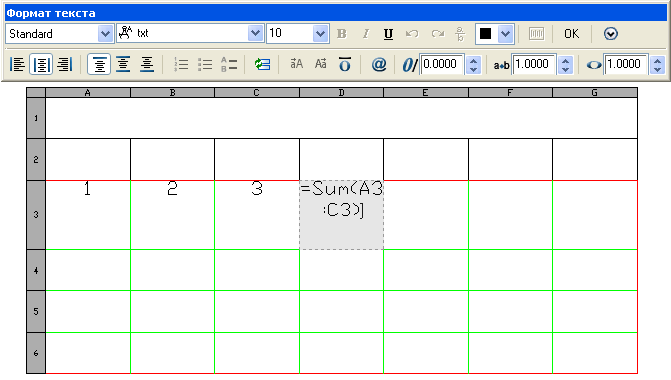This screenshot has width=671, height=380.
Task: Open the @ symbol insert menu
Action: [379, 65]
